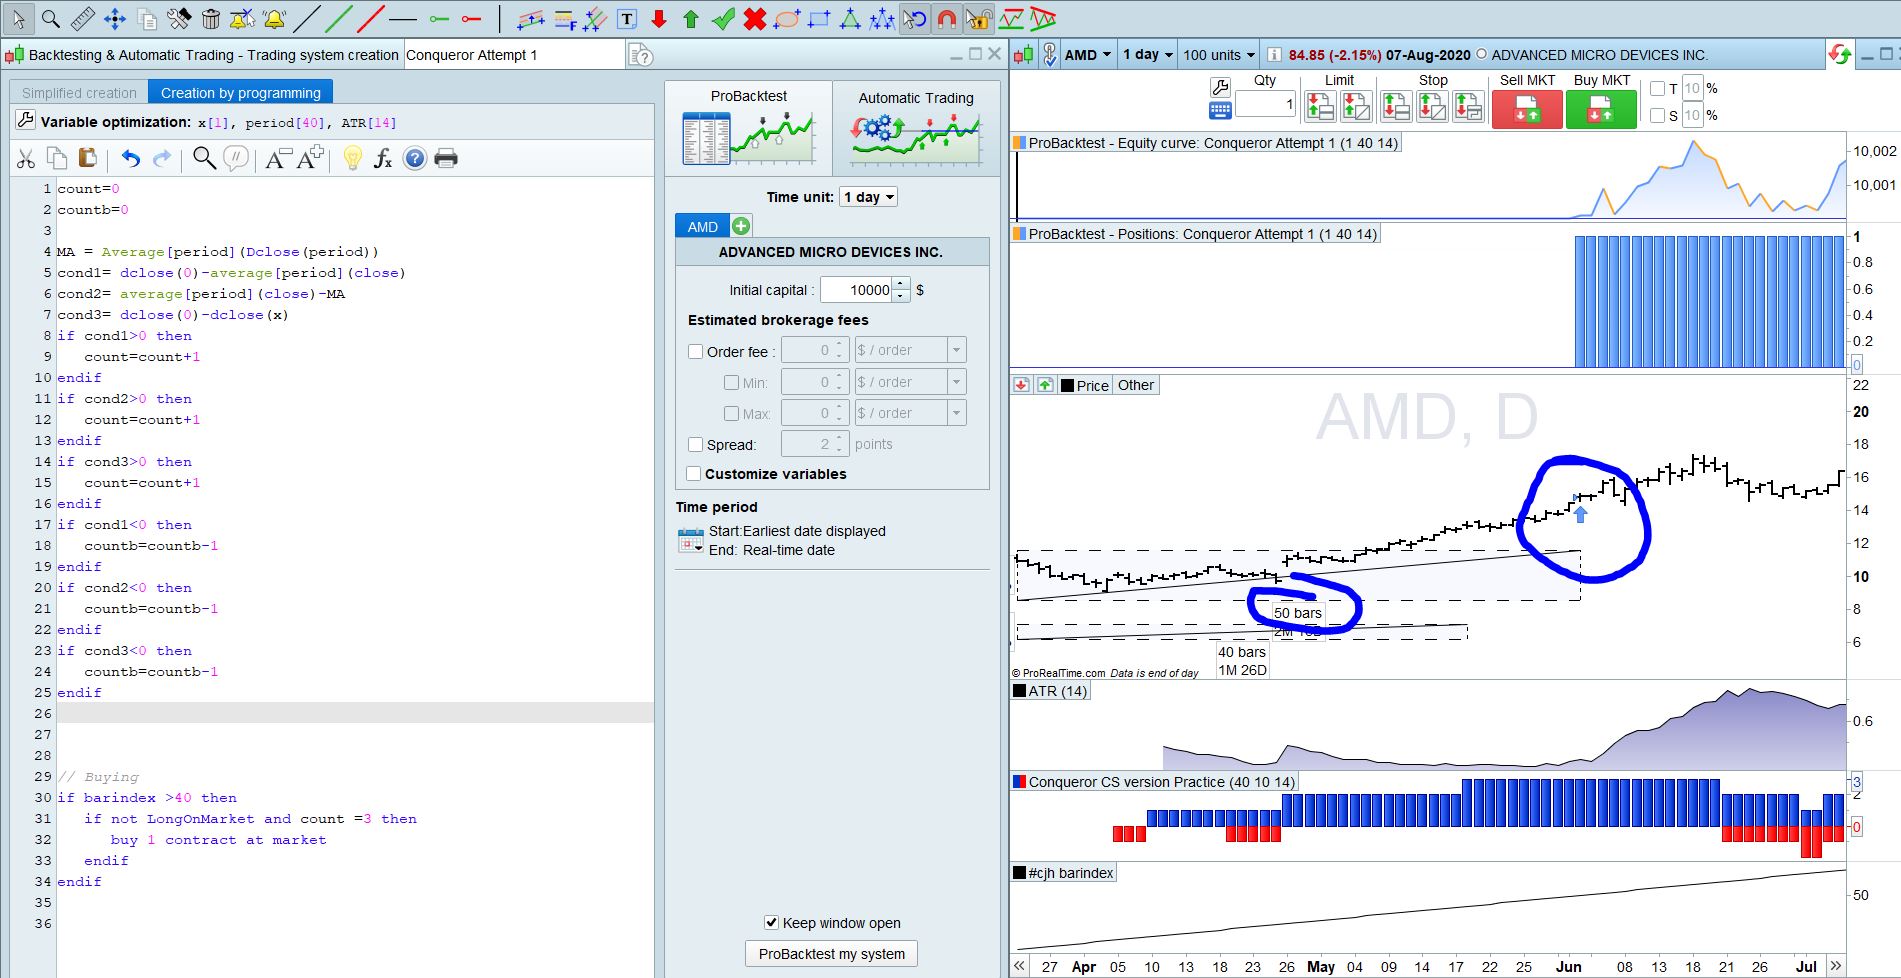1901x978 pixels.
Task: Open the Automatic Trading tab
Action: pyautogui.click(x=916, y=128)
